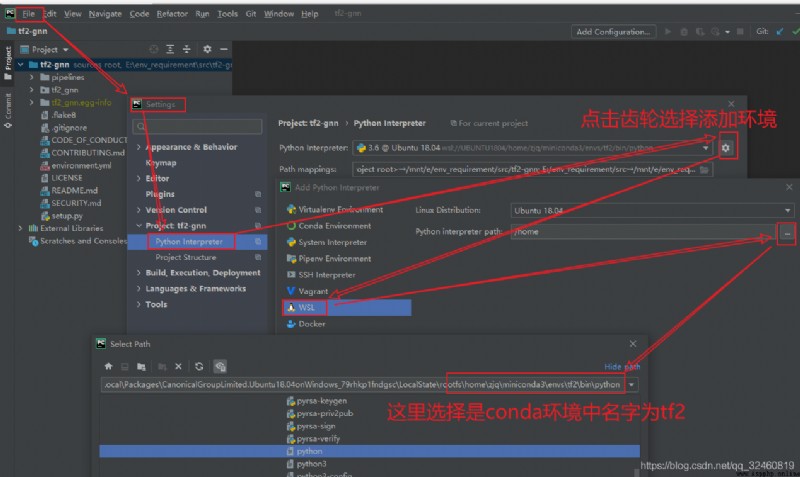Click Refresh icon in Select Path
The width and height of the screenshot is (800, 477).
199,366
